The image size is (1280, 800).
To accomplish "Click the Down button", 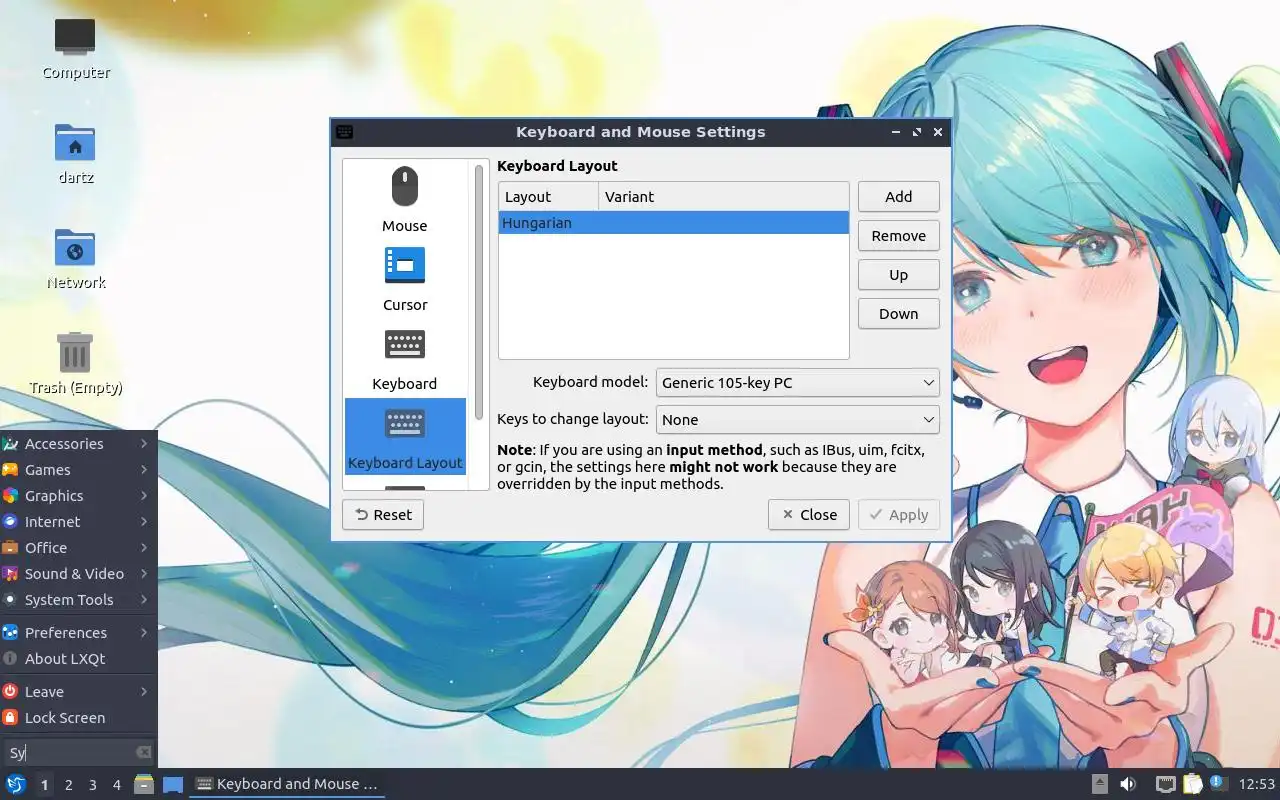I will click(898, 313).
